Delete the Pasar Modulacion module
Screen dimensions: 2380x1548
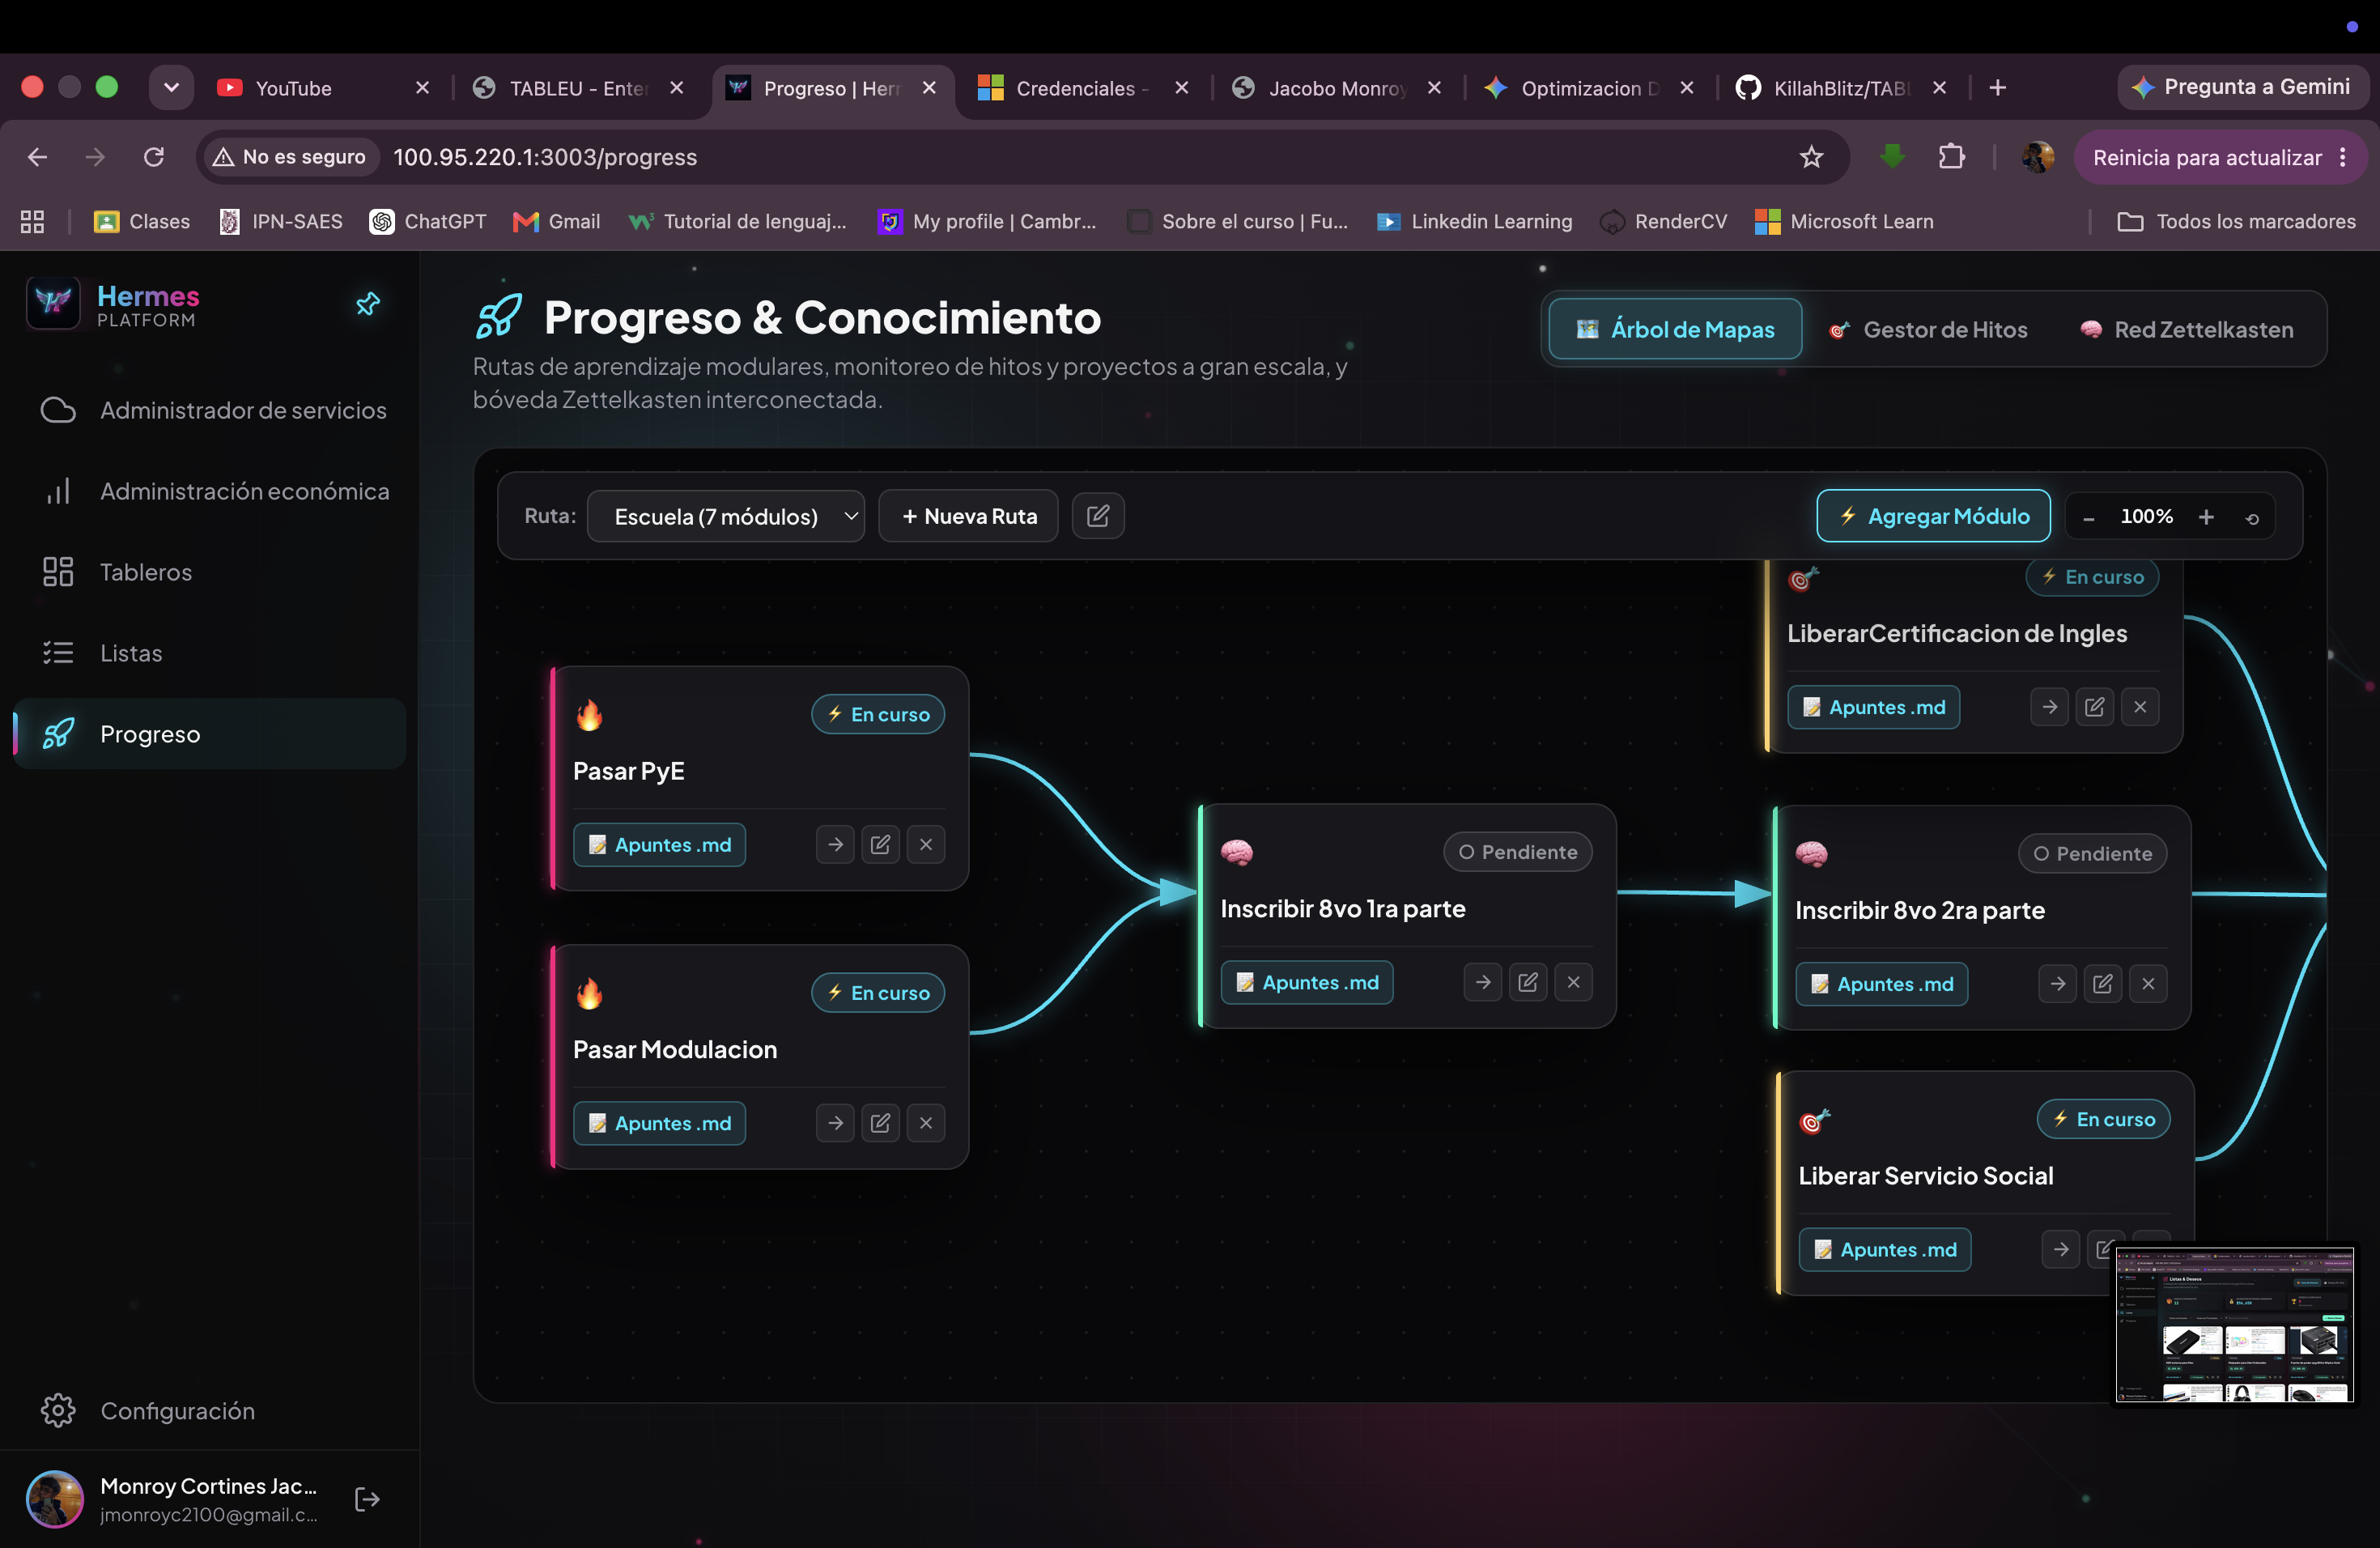926,1123
